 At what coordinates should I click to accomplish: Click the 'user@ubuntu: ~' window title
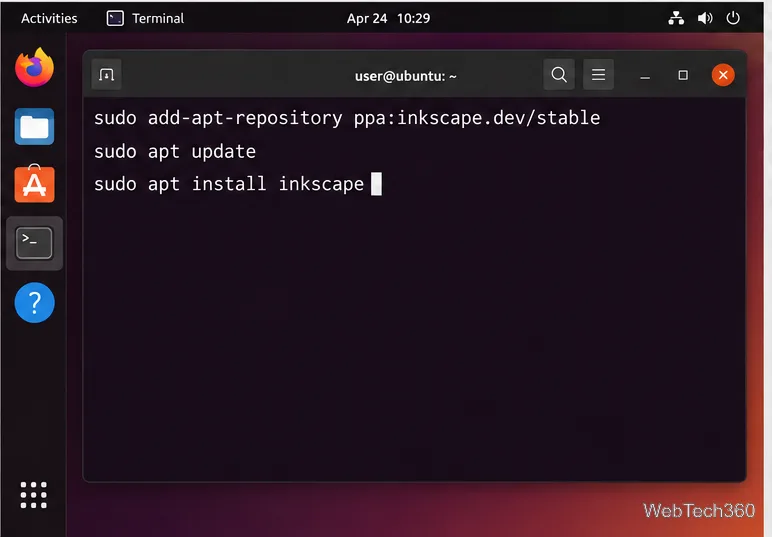[x=406, y=76]
